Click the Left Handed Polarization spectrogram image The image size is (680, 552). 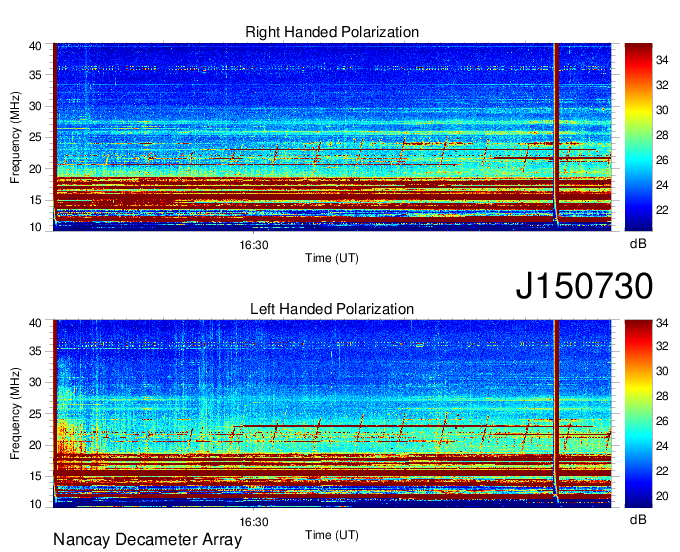click(x=332, y=414)
